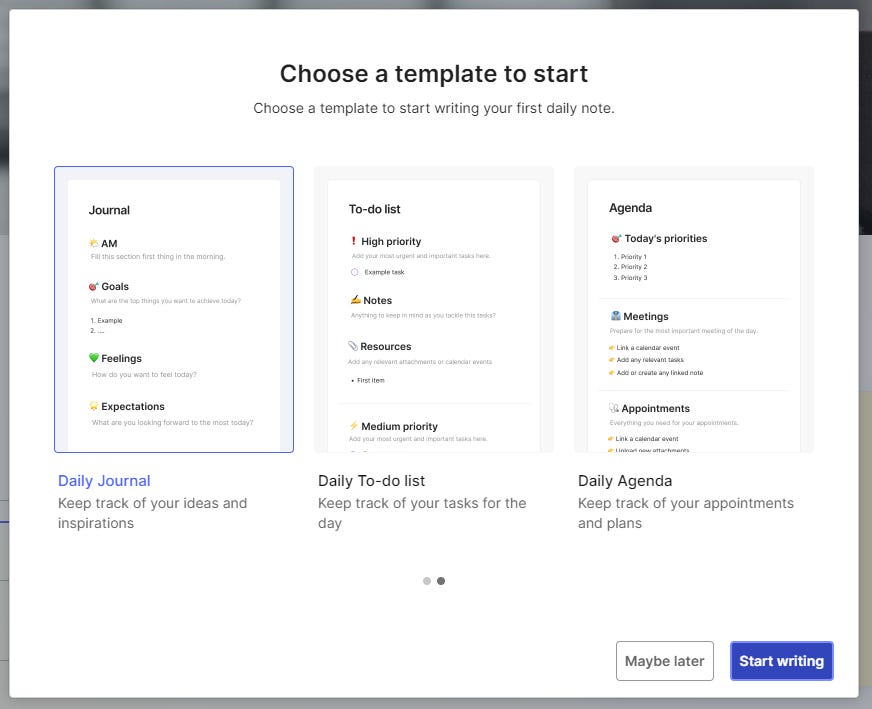This screenshot has height=709, width=872.
Task: Click the dart icon beside Today's priorities
Action: pos(616,238)
